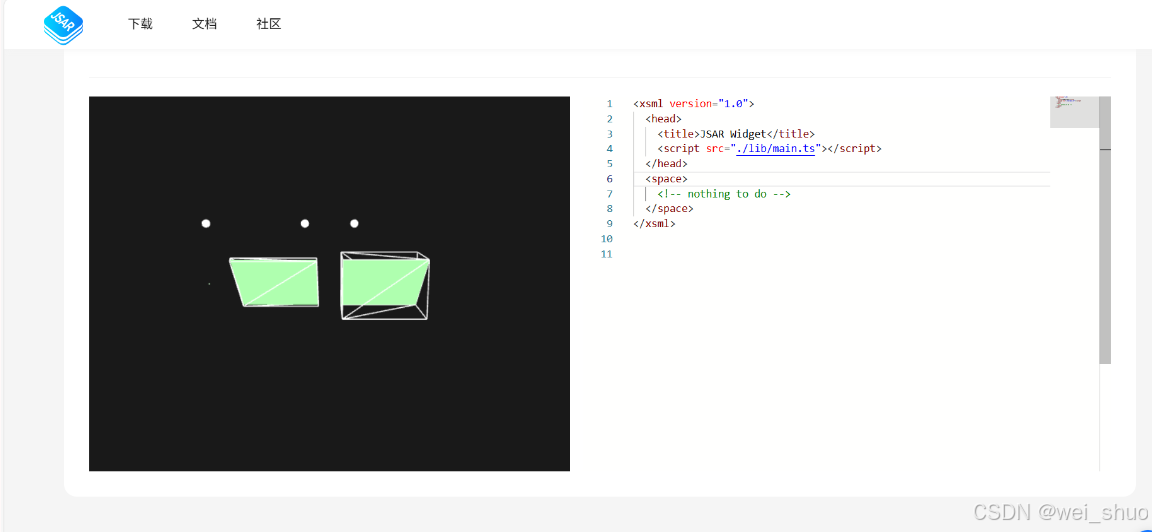Click the 'nothing to do' comment
Screen dimensions: 1152x532
click(724, 194)
